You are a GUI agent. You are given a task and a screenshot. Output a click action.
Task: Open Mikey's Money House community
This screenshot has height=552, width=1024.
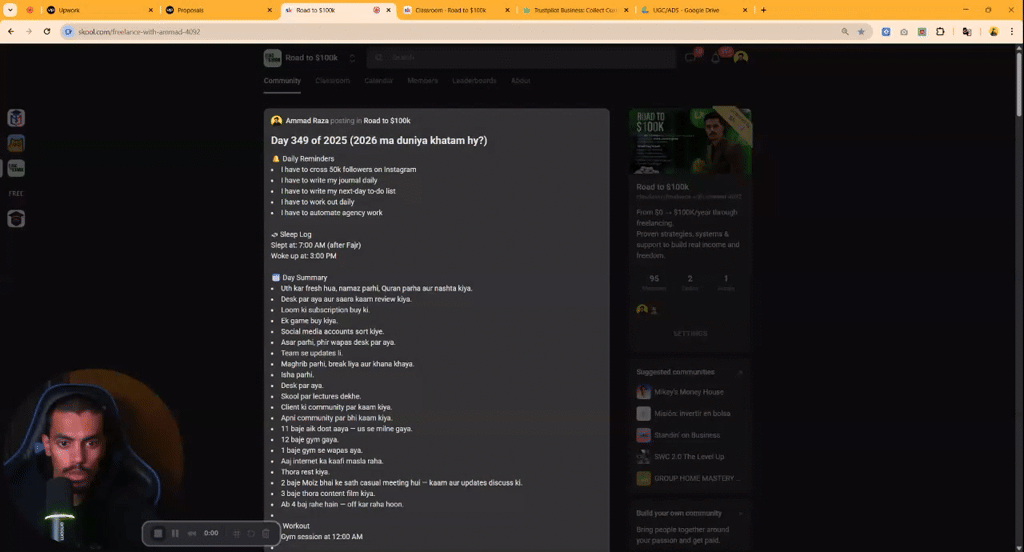688,392
